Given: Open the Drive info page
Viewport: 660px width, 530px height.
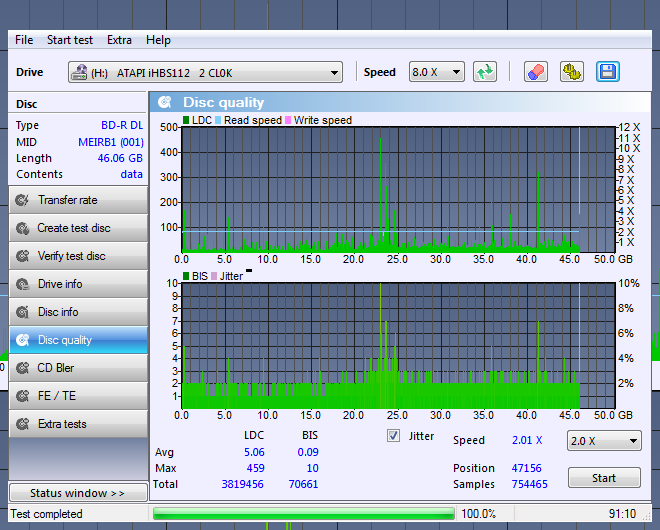Looking at the screenshot, I should pyautogui.click(x=78, y=284).
